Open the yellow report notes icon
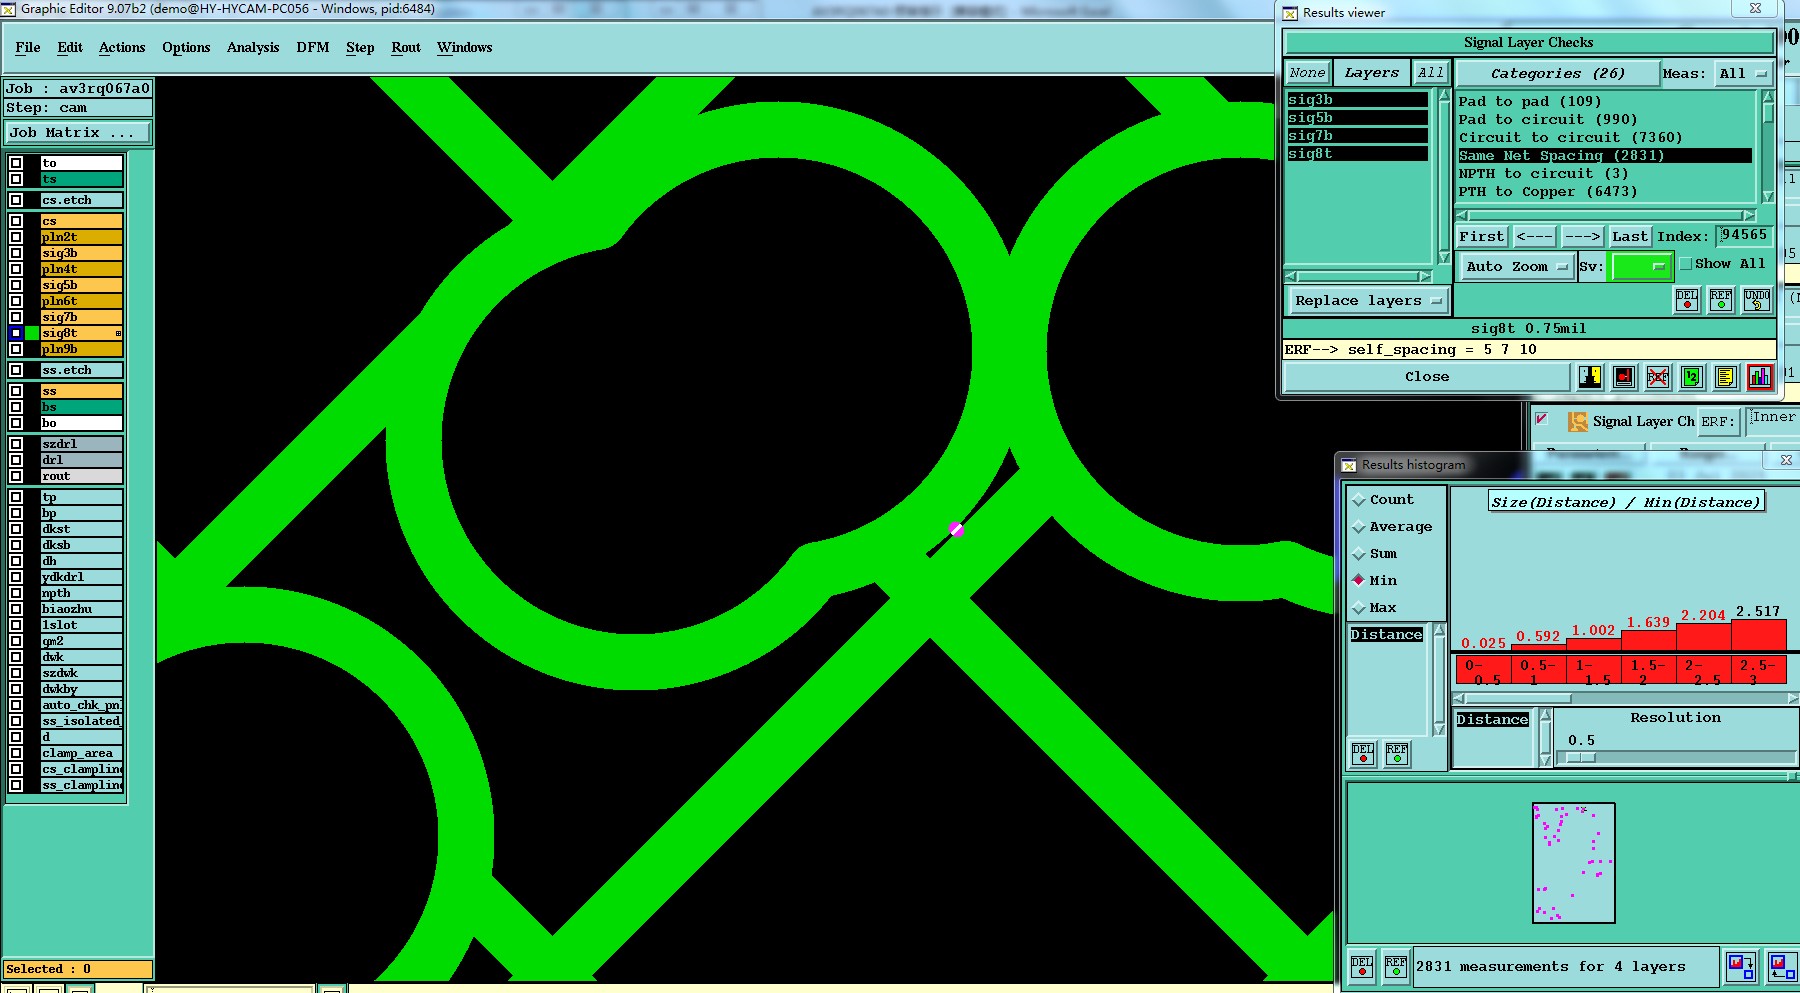 (x=1726, y=377)
